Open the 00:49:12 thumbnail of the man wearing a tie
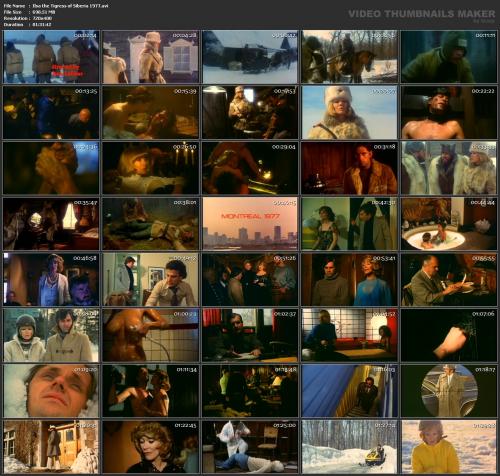The image size is (500, 476). [x=151, y=280]
